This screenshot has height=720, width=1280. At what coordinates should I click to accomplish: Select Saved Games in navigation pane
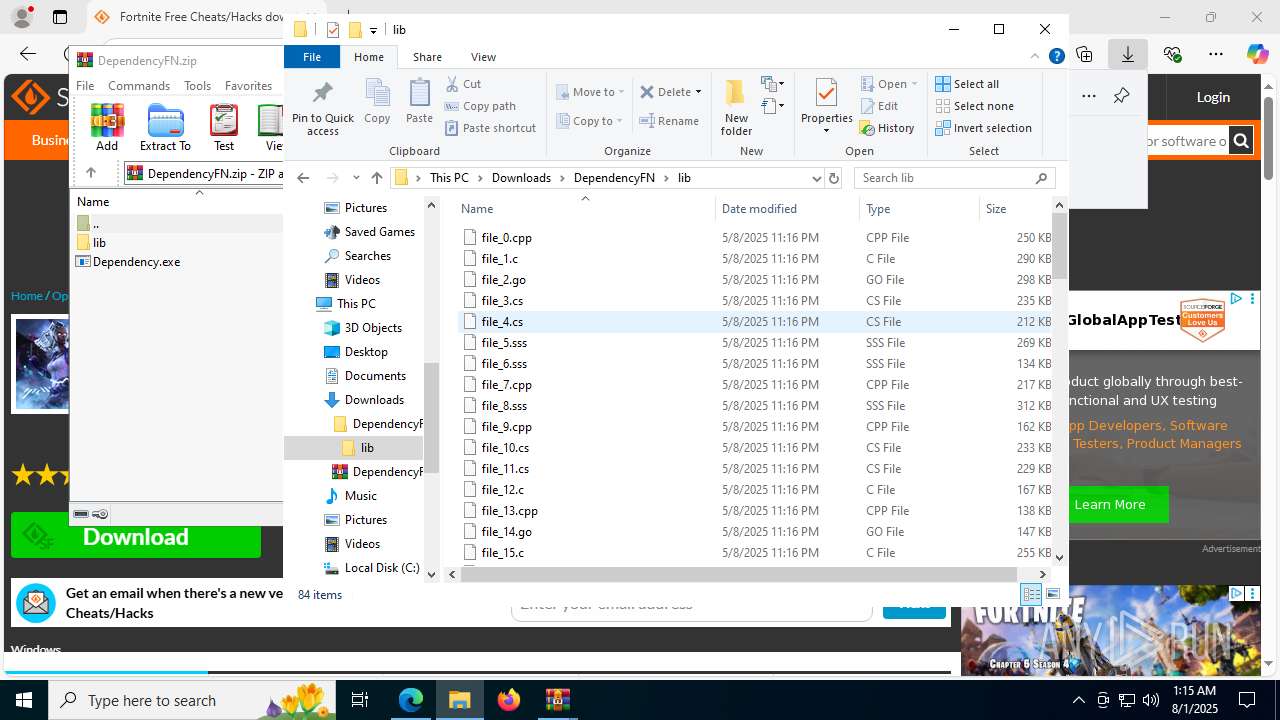tap(379, 232)
